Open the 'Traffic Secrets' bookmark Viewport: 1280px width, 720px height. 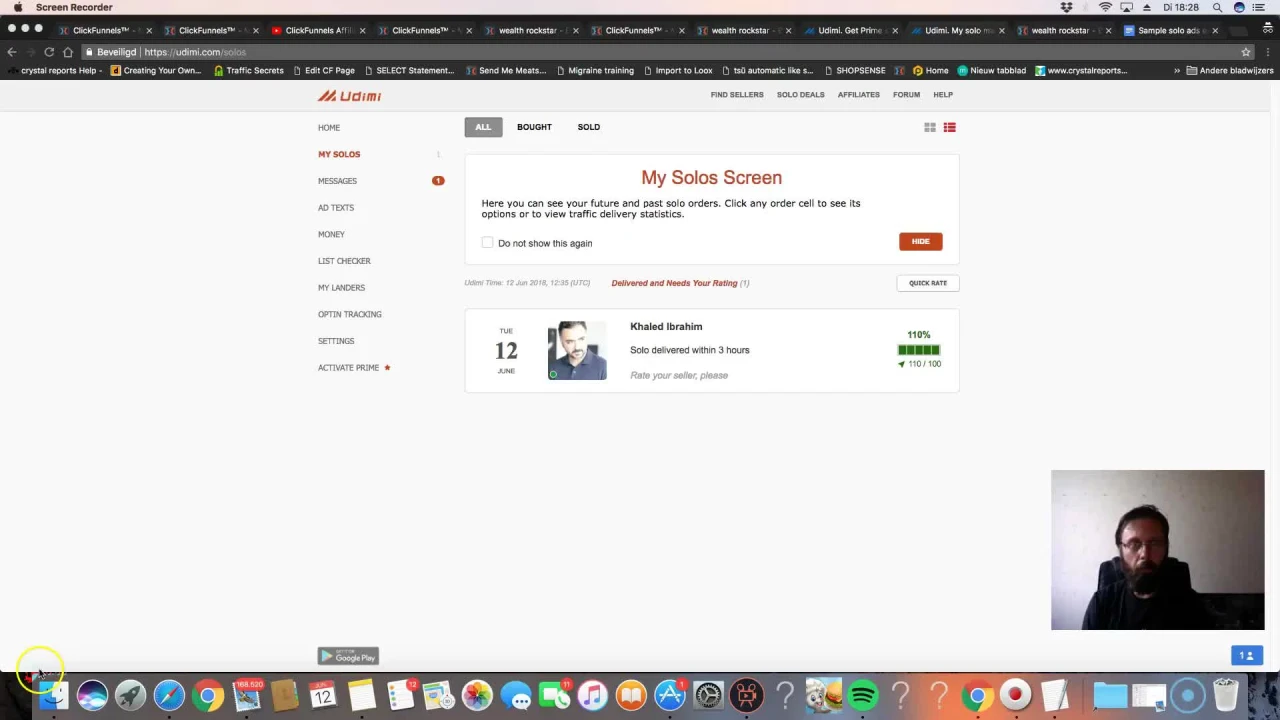click(248, 71)
